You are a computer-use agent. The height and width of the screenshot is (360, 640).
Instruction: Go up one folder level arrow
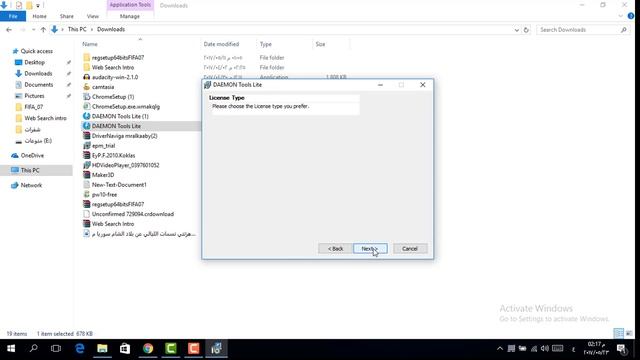(43, 30)
